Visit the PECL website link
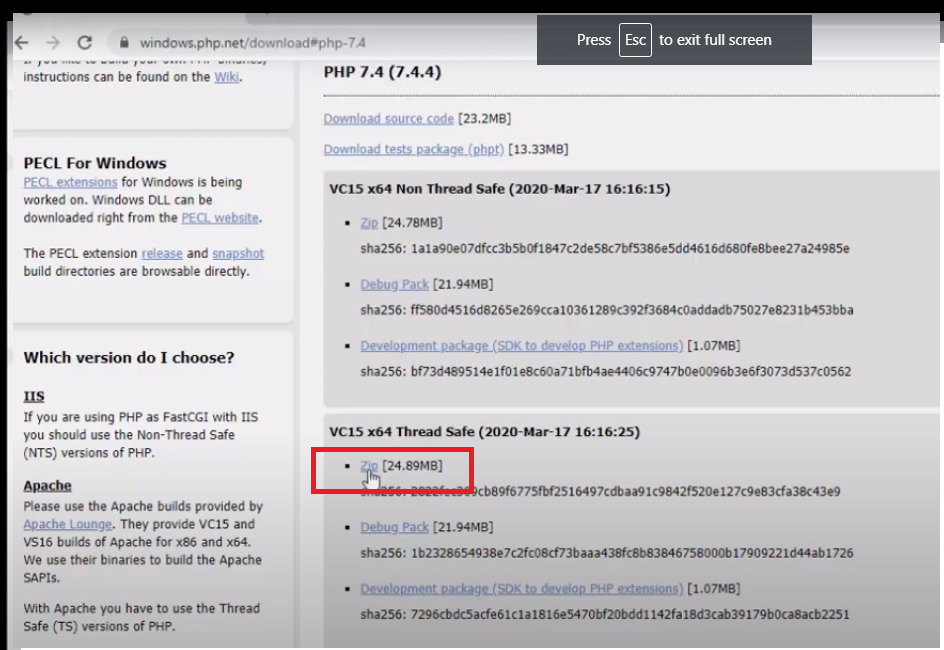This screenshot has width=944, height=650. click(x=219, y=217)
